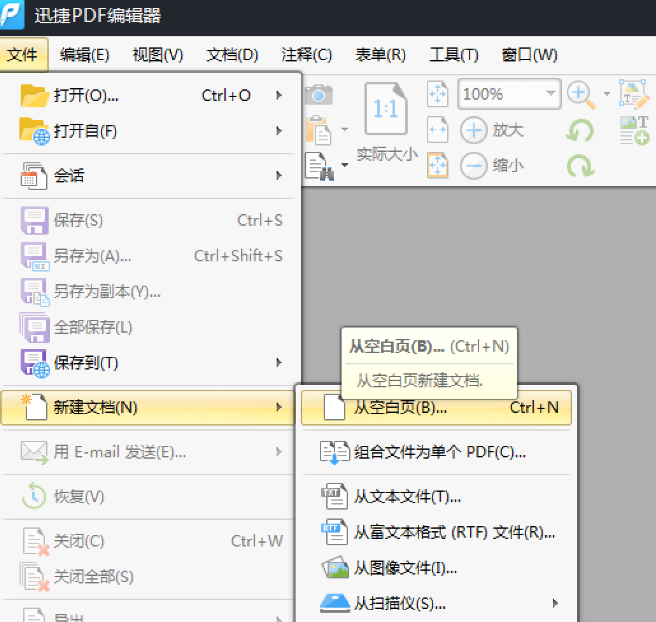The width and height of the screenshot is (656, 622).
Task: Click the combine files icon
Action: [335, 453]
